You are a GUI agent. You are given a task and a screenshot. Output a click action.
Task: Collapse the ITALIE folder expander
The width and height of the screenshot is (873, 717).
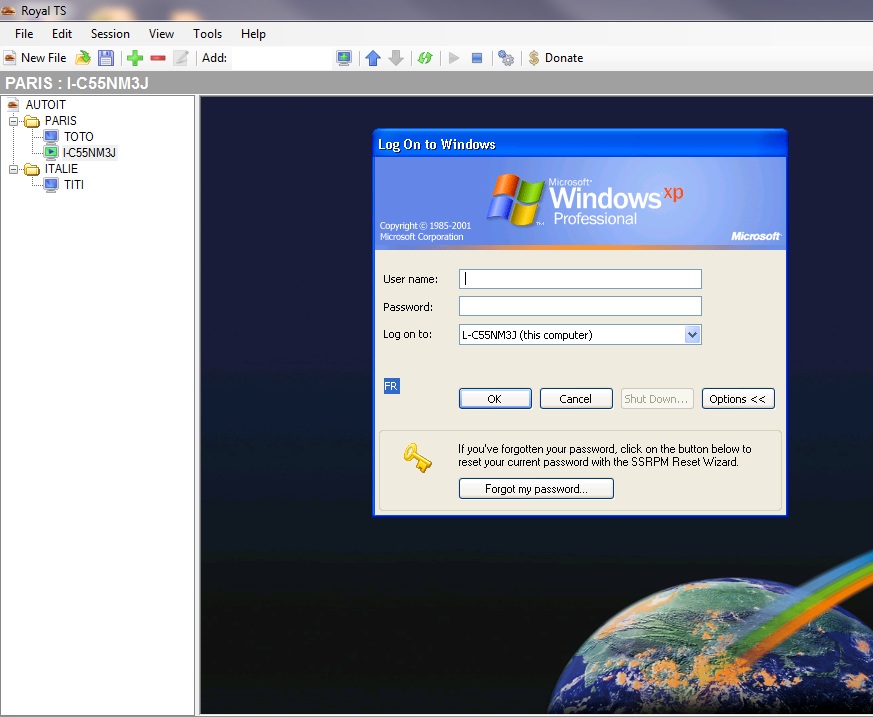(x=13, y=169)
